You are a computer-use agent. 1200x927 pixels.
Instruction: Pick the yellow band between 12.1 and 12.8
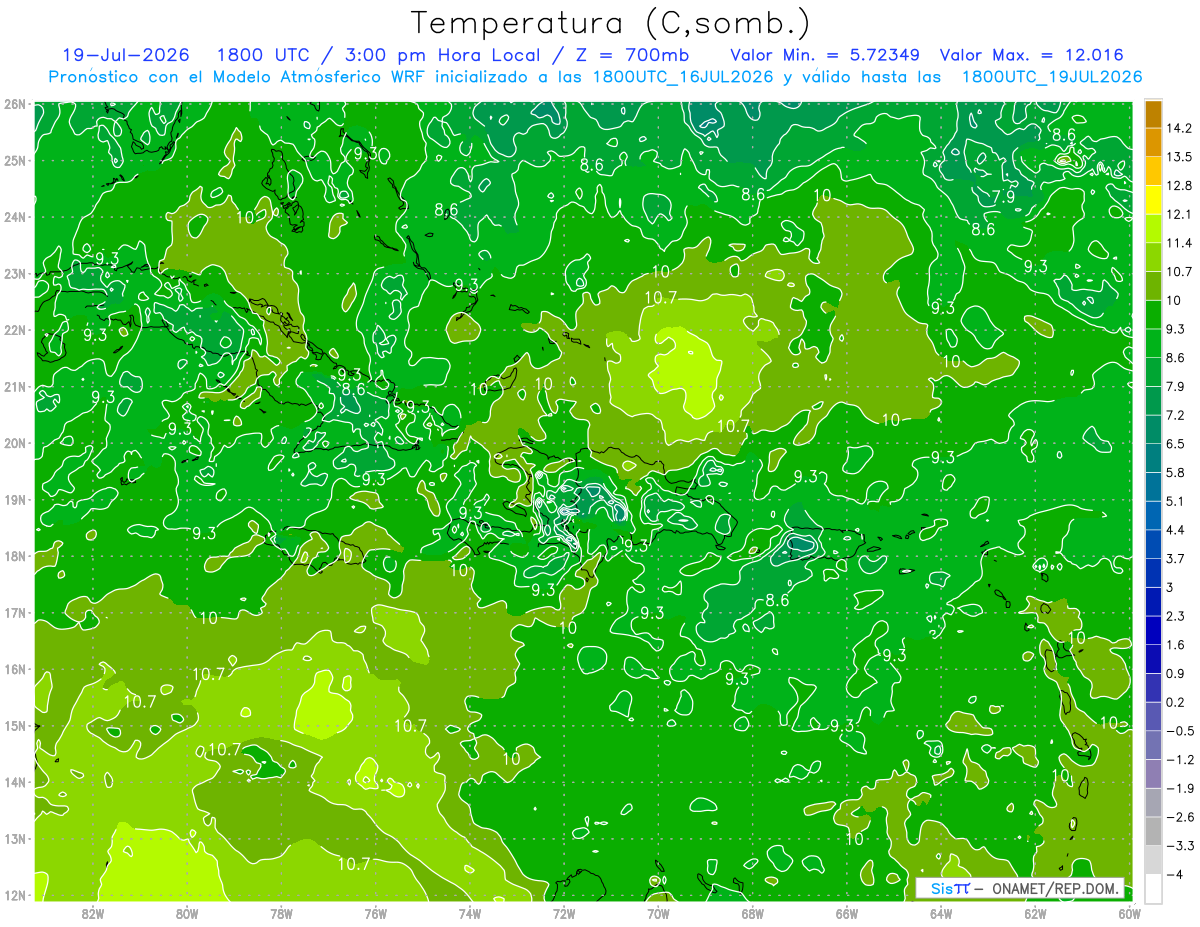click(1153, 200)
